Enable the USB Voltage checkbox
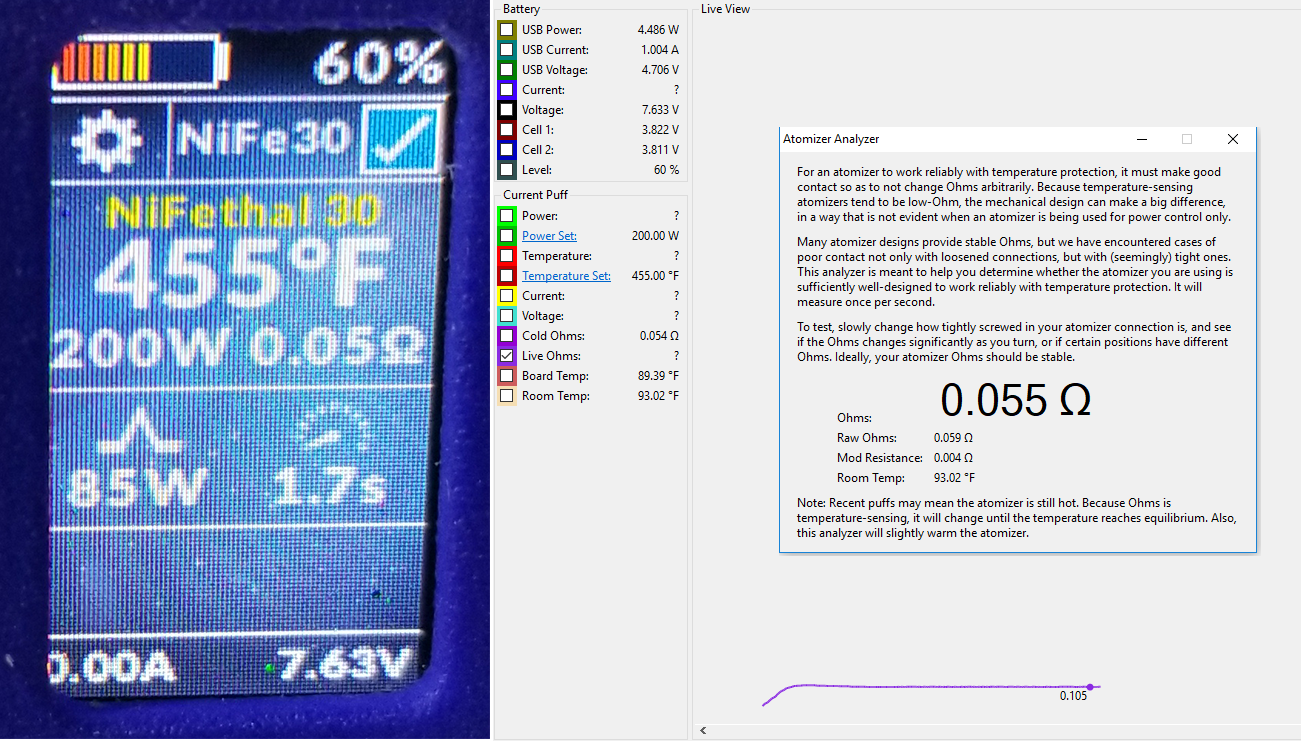 [507, 70]
